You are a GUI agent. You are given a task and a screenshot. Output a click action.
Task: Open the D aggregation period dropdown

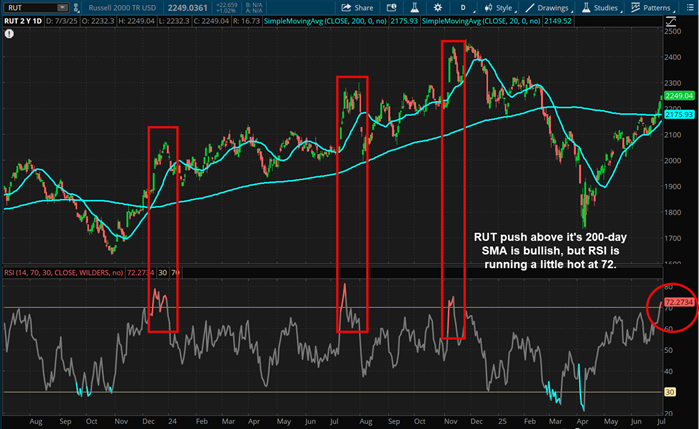[x=465, y=8]
